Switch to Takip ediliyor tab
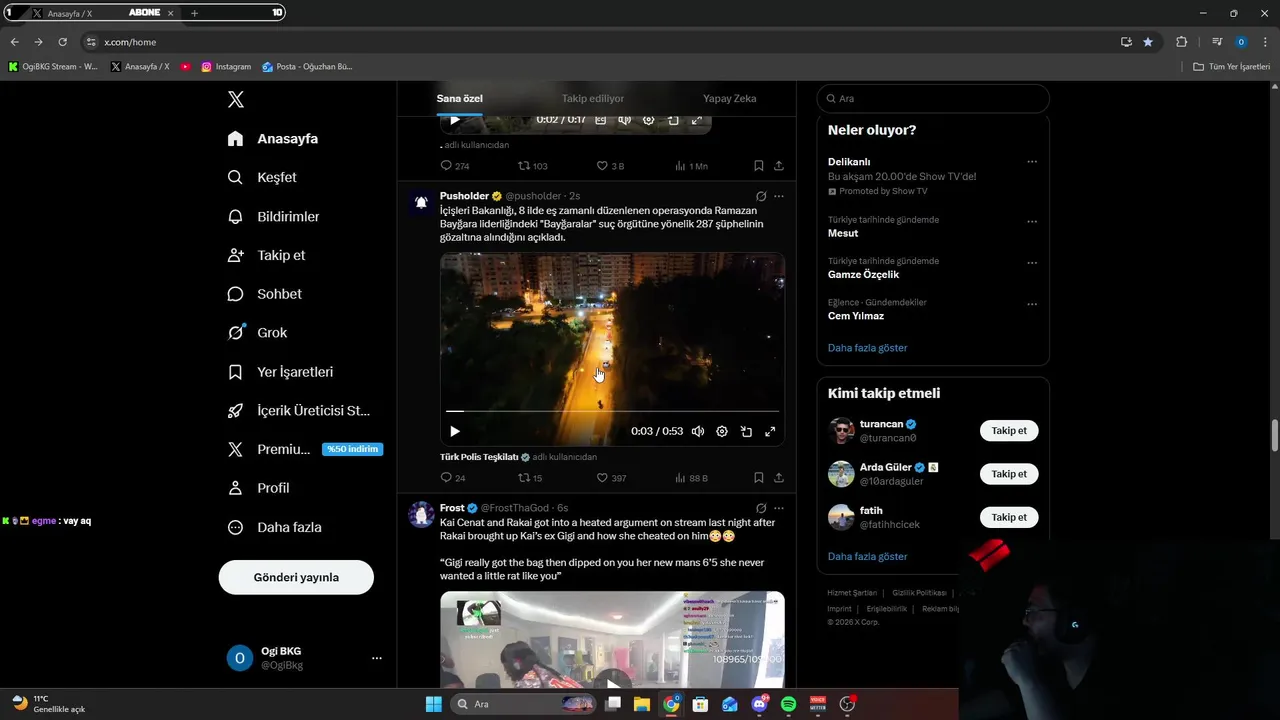The image size is (1280, 720). tap(593, 98)
